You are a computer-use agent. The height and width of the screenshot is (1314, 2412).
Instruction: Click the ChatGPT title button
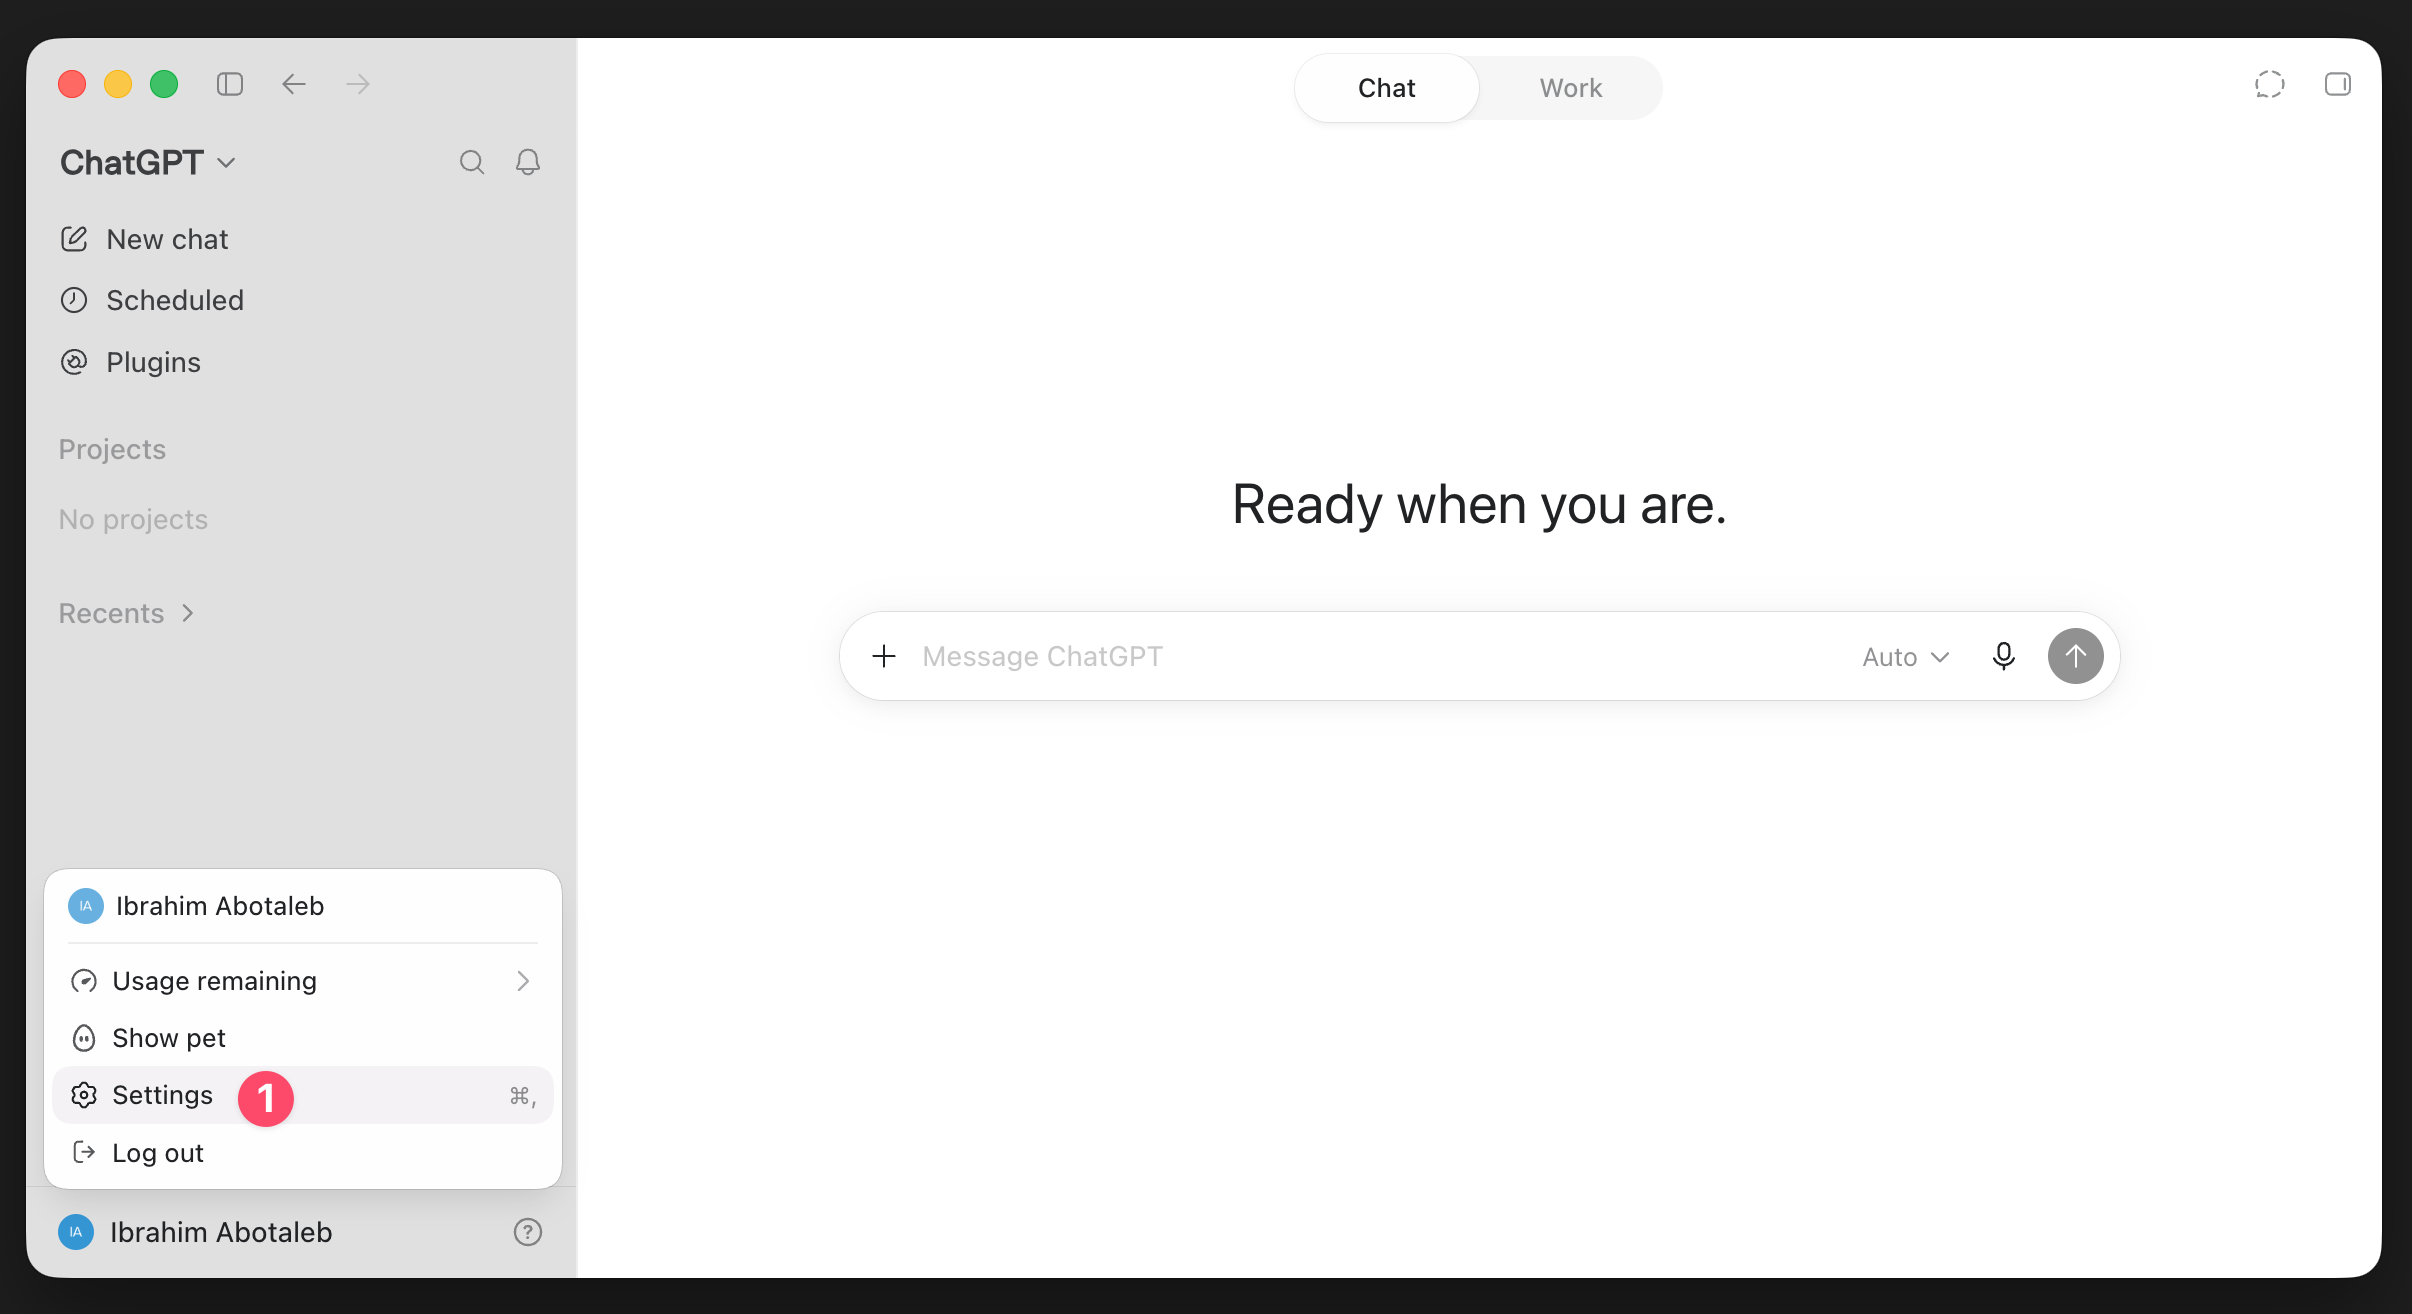(x=148, y=163)
